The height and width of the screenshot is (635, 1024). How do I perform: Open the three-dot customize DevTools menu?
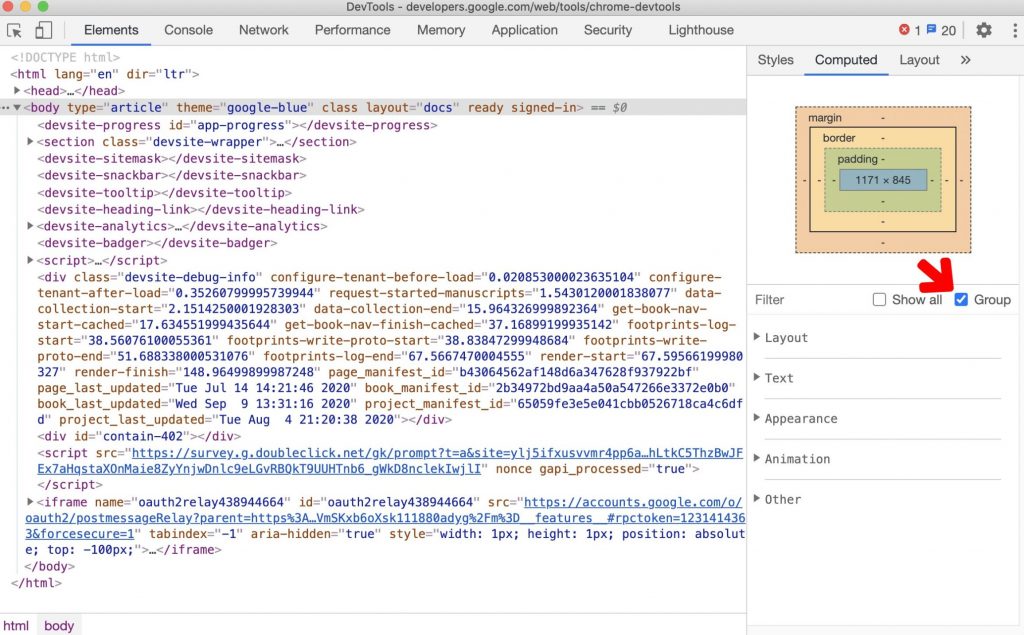(x=1014, y=30)
